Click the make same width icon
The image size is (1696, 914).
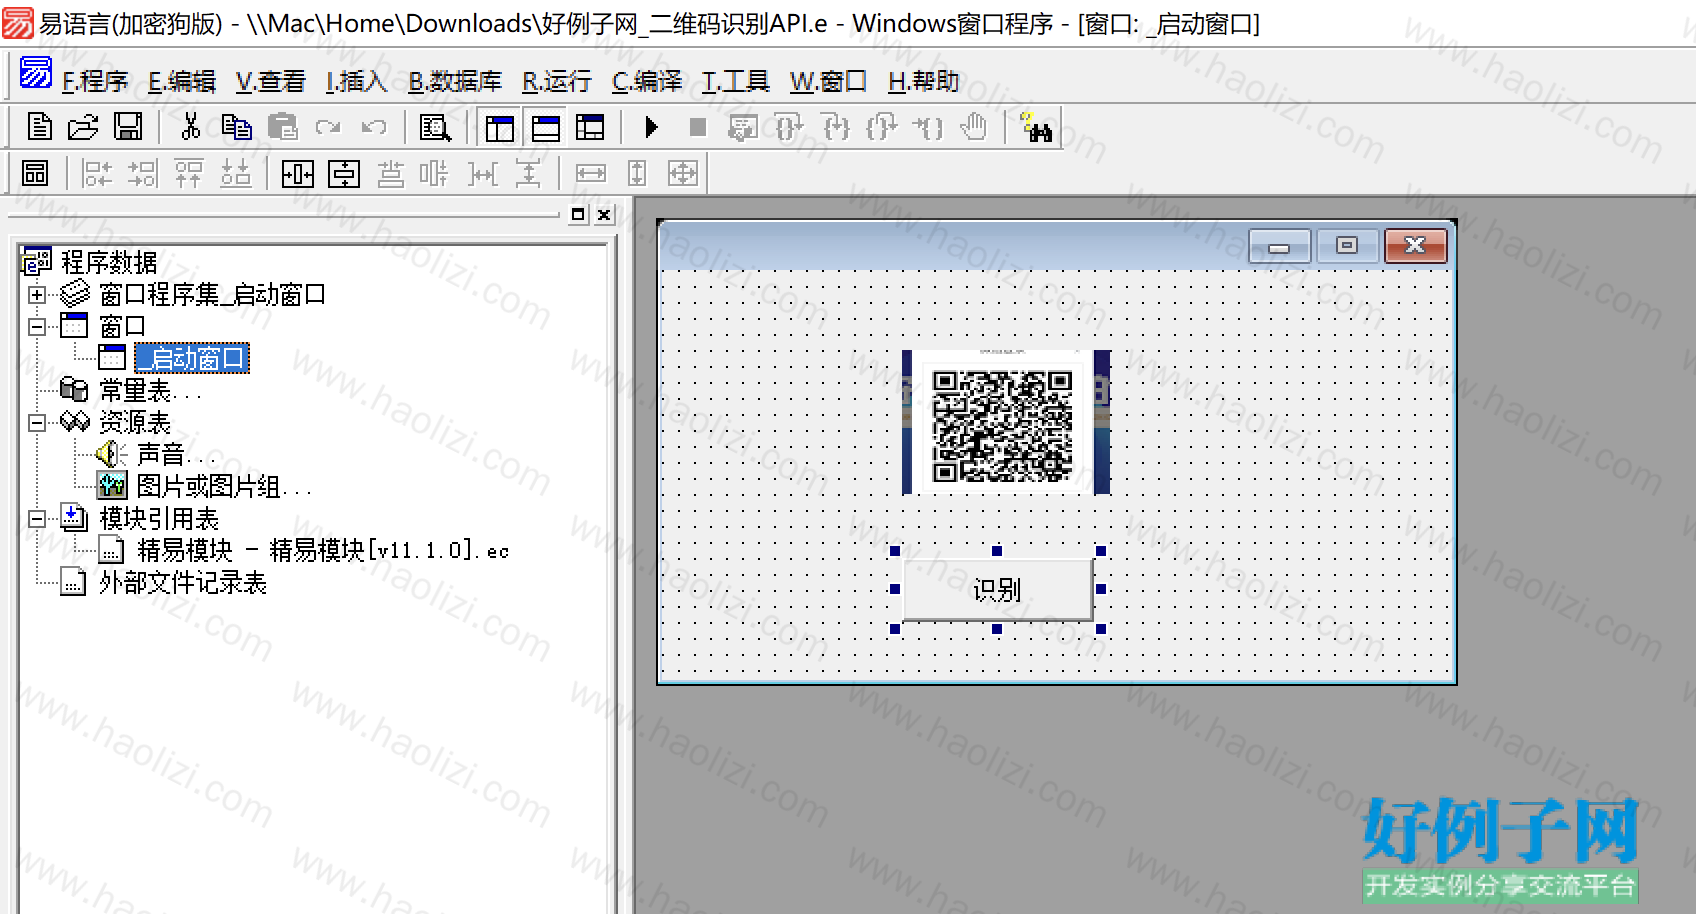(x=590, y=174)
